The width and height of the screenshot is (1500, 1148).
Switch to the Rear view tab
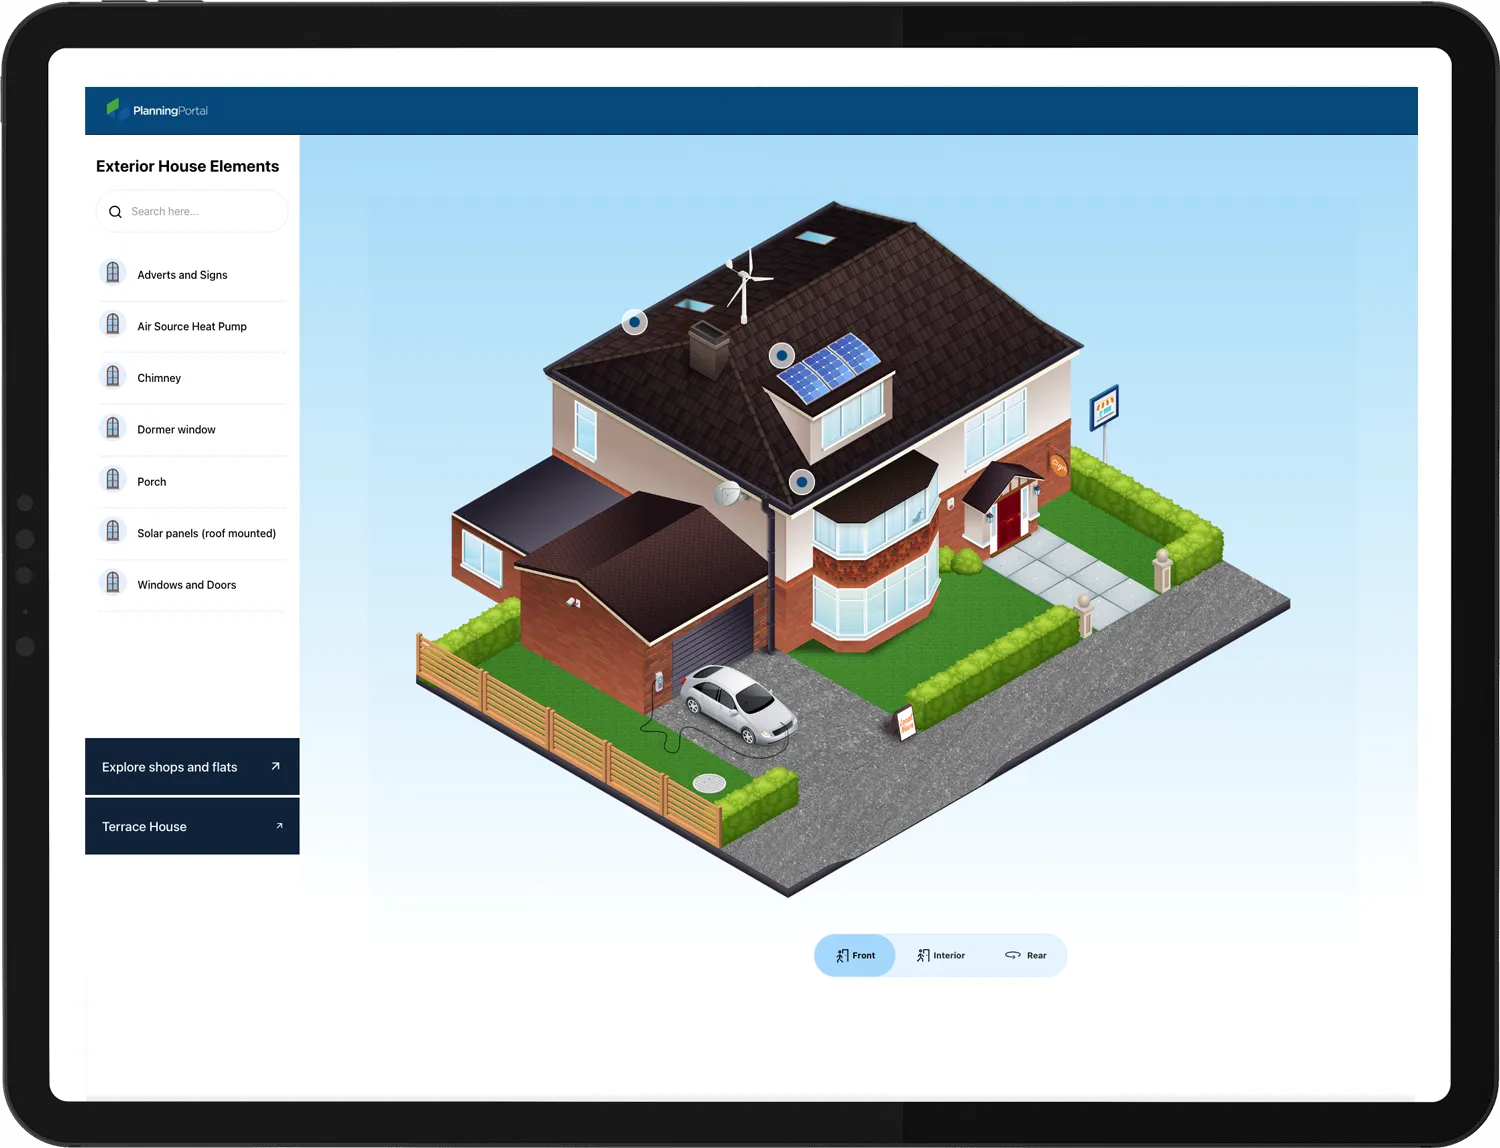1027,955
